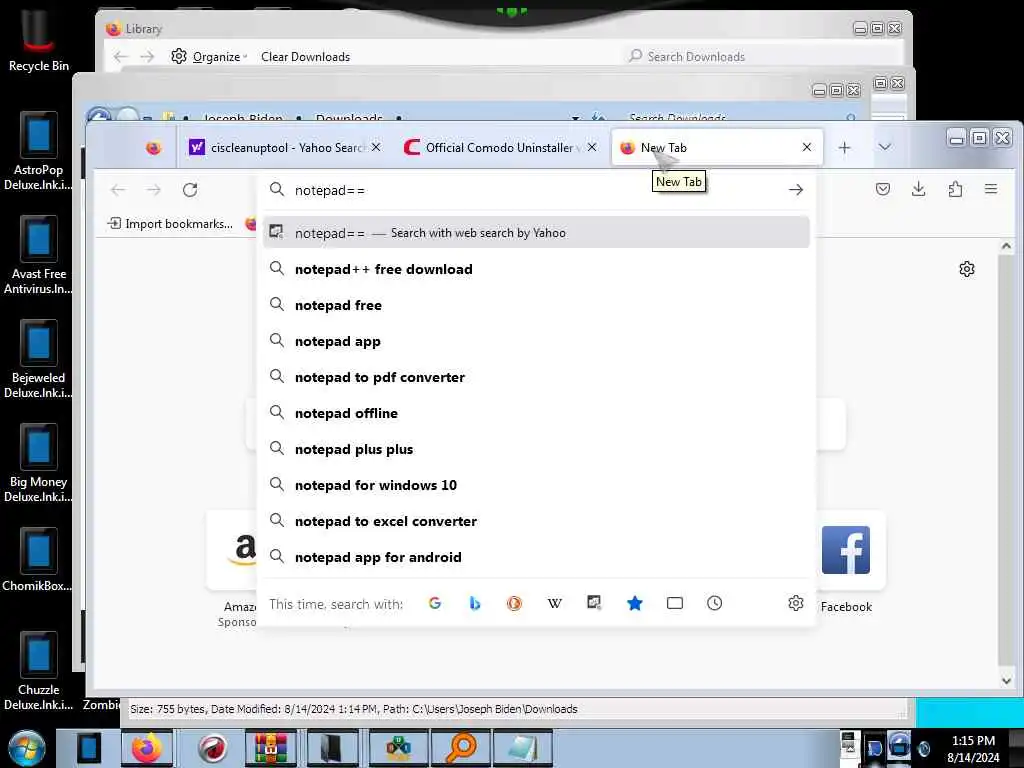Select the Chuzzle Deluxe desktop shortcut

[x=38, y=671]
